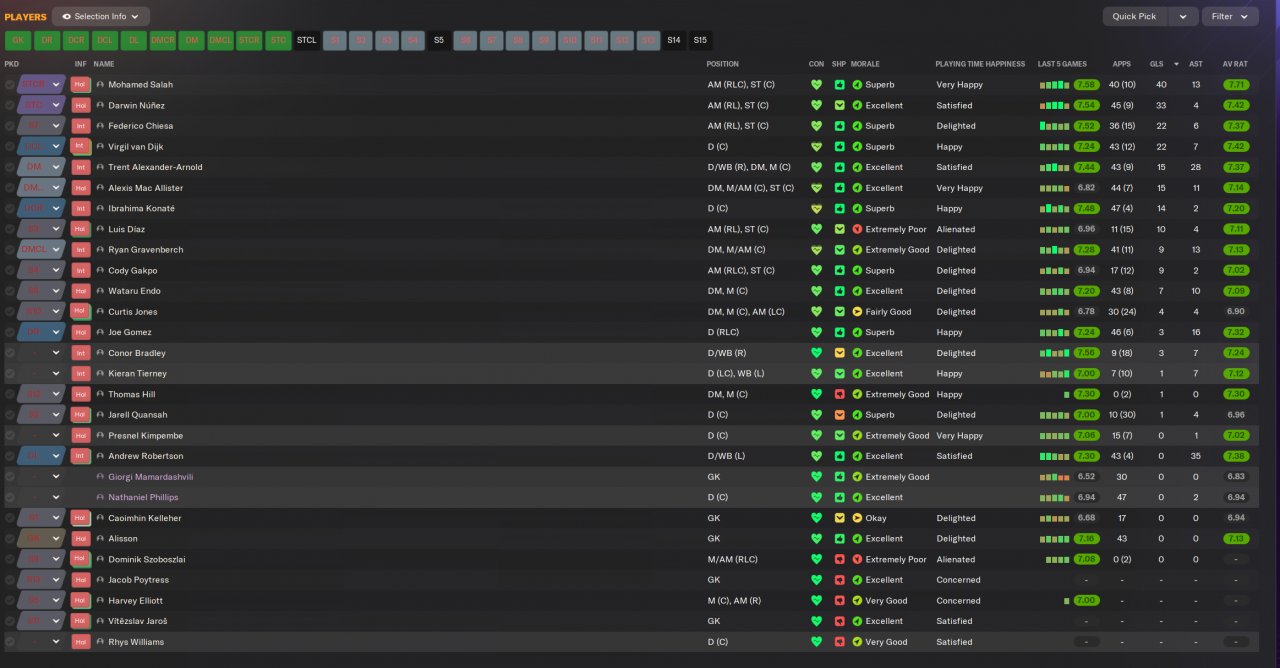Click the 7.58 last-game rating badge for Salah

click(1086, 85)
